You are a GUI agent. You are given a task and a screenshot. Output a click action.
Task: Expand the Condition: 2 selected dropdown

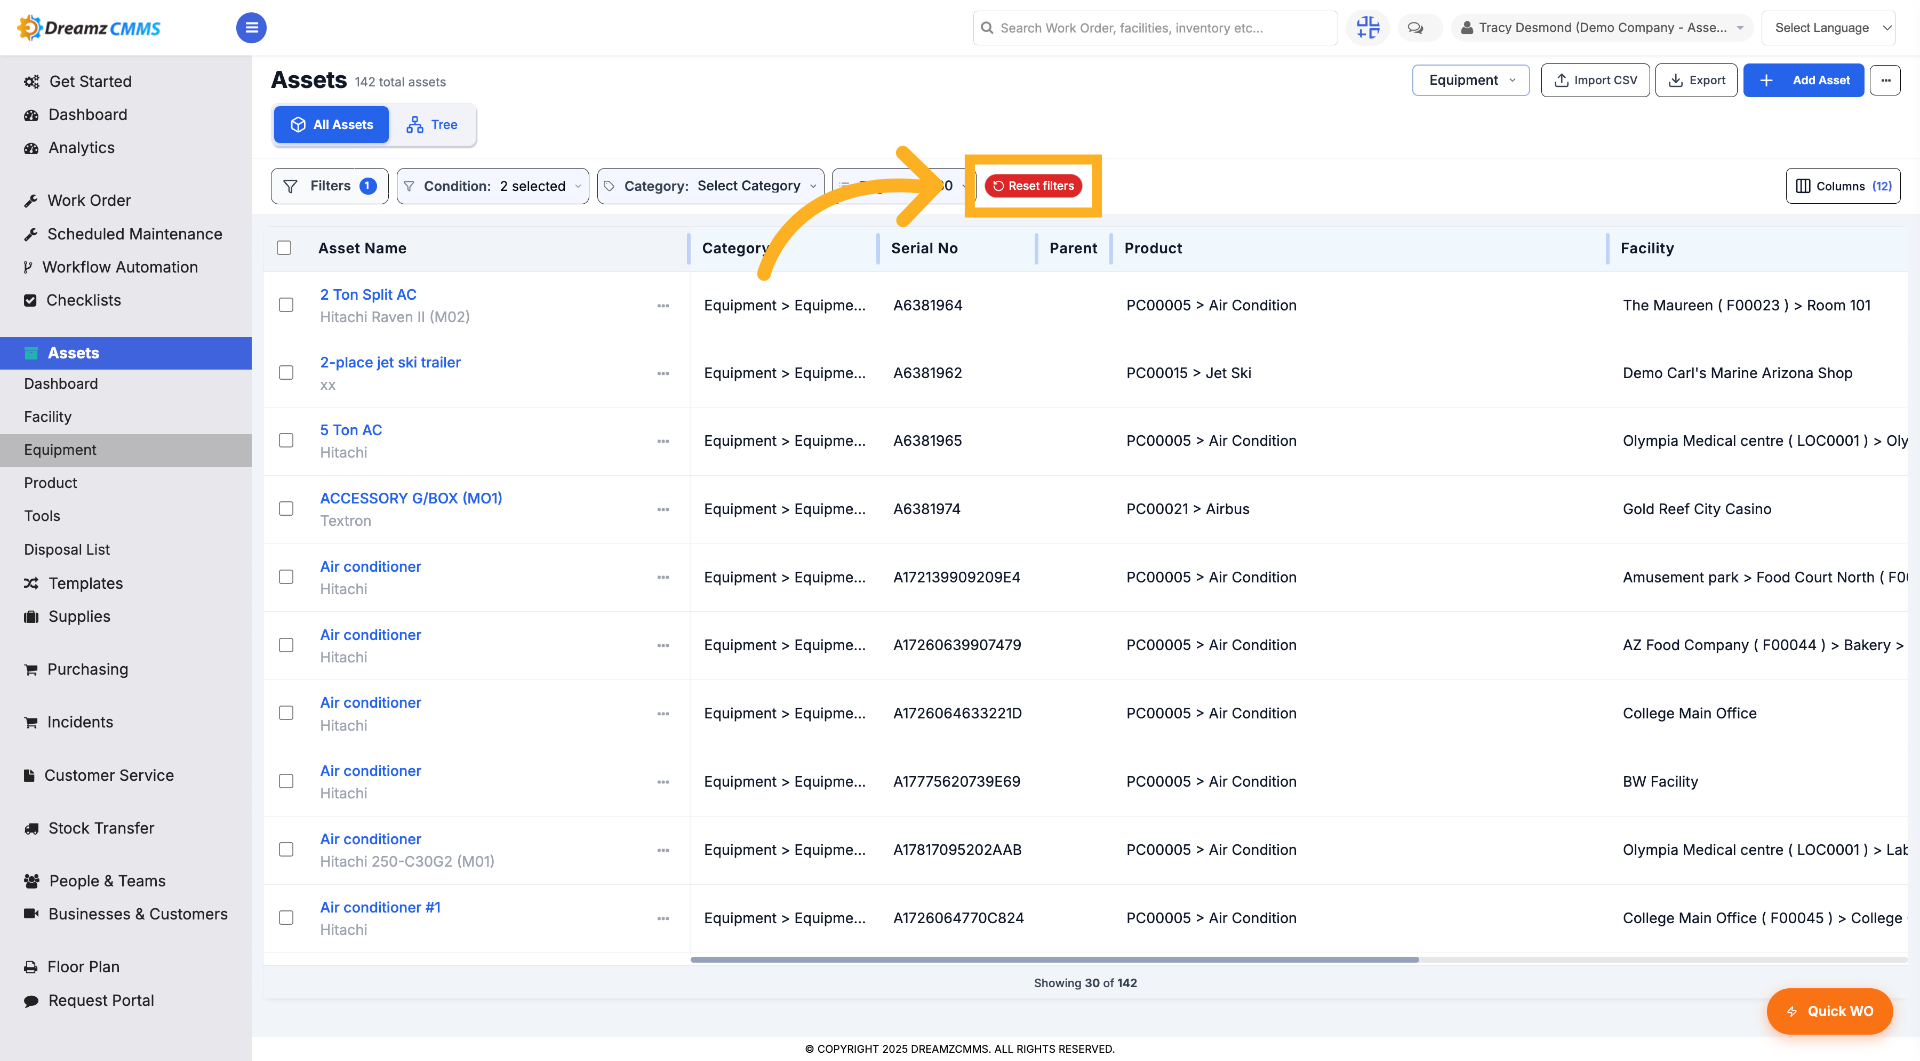pos(493,186)
